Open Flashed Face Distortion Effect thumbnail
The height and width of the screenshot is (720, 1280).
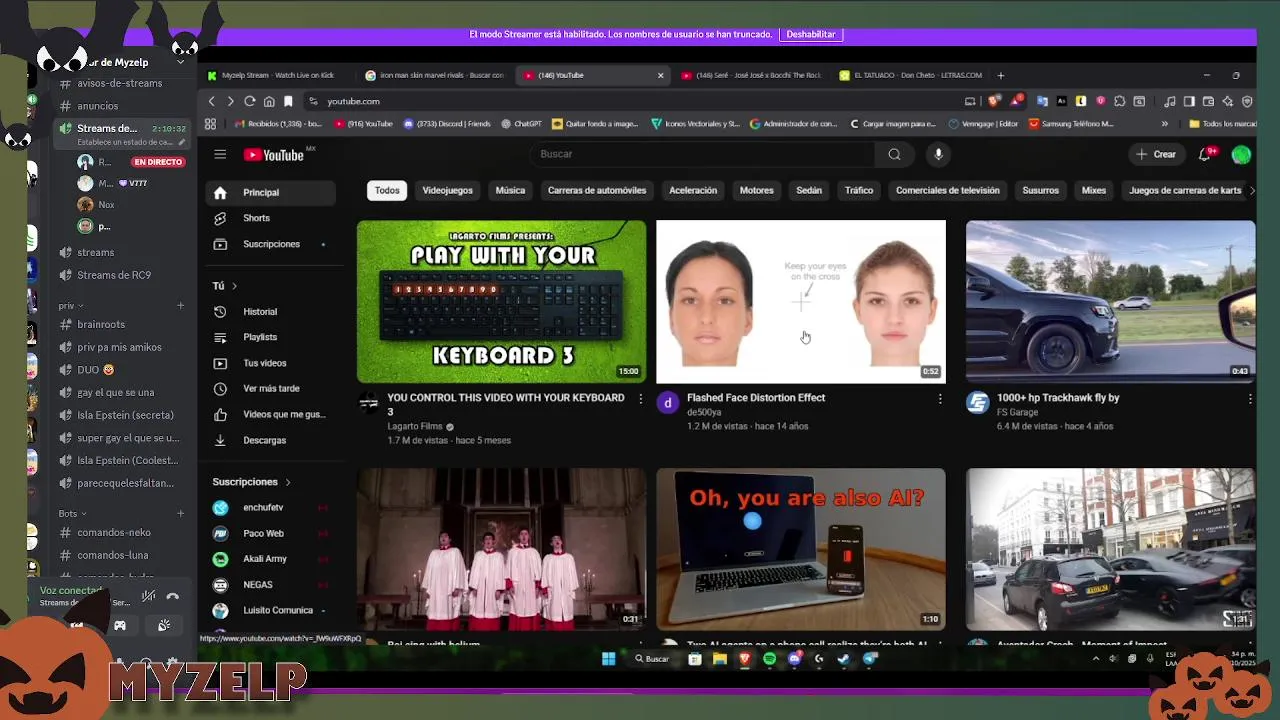click(x=801, y=301)
